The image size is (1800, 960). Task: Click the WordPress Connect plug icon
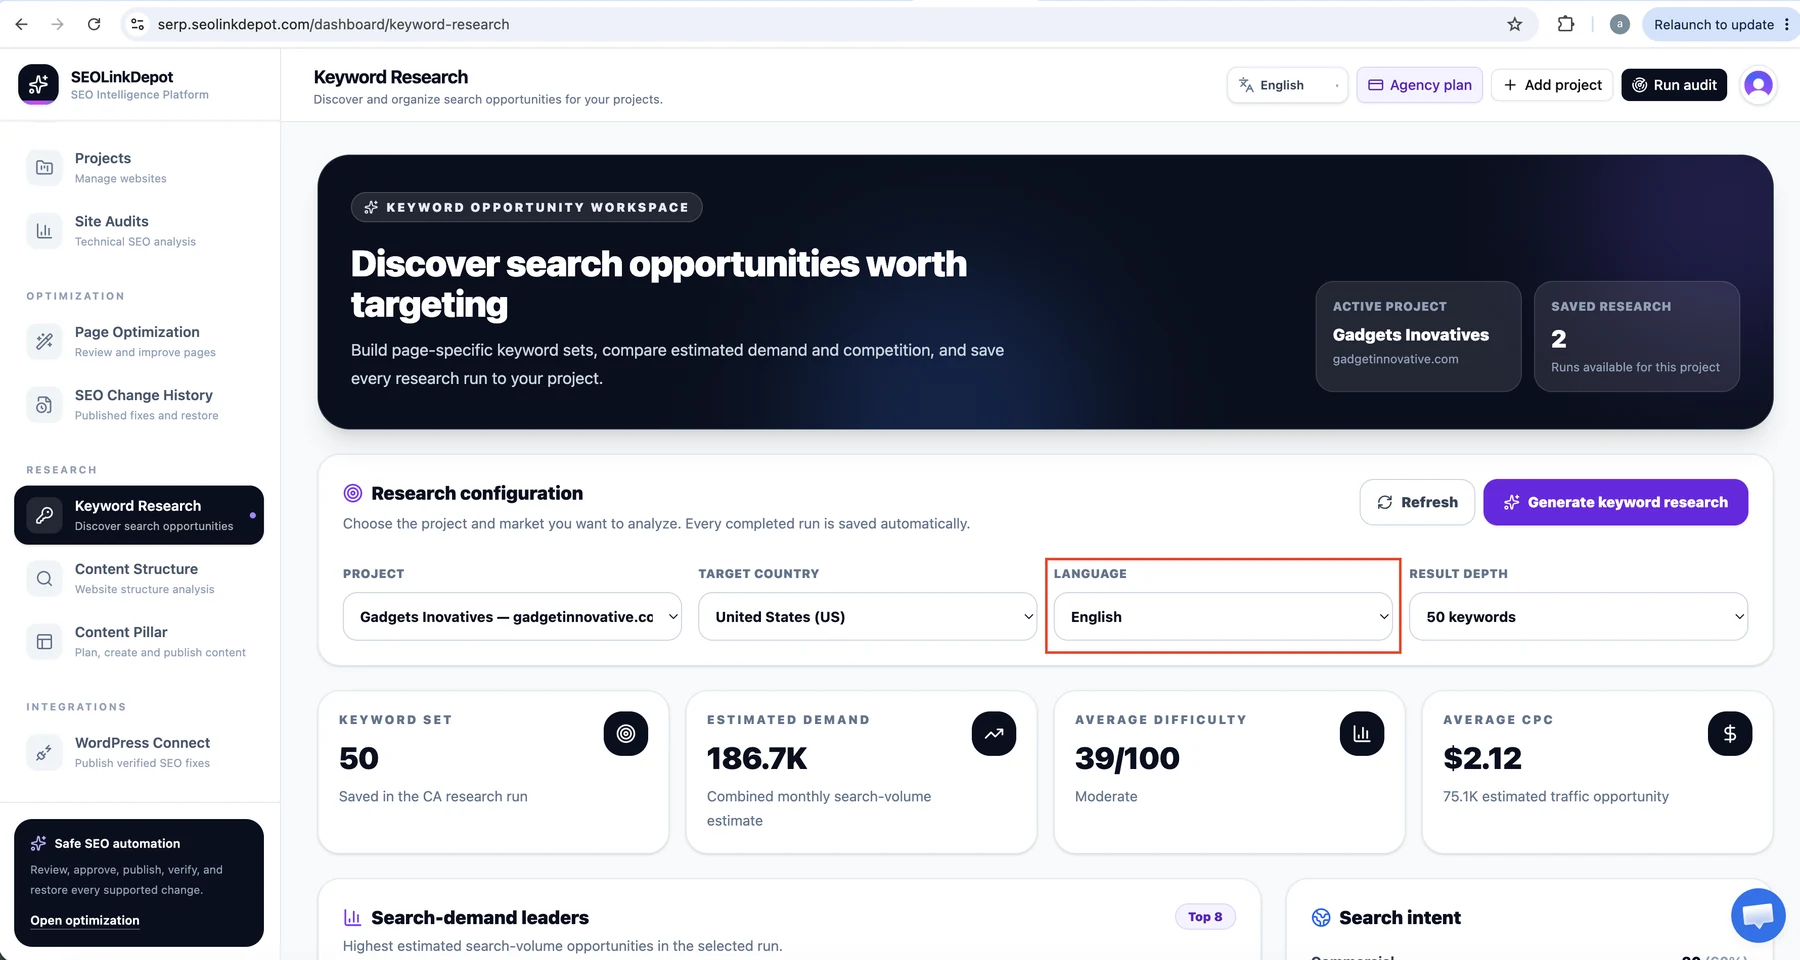(x=44, y=752)
